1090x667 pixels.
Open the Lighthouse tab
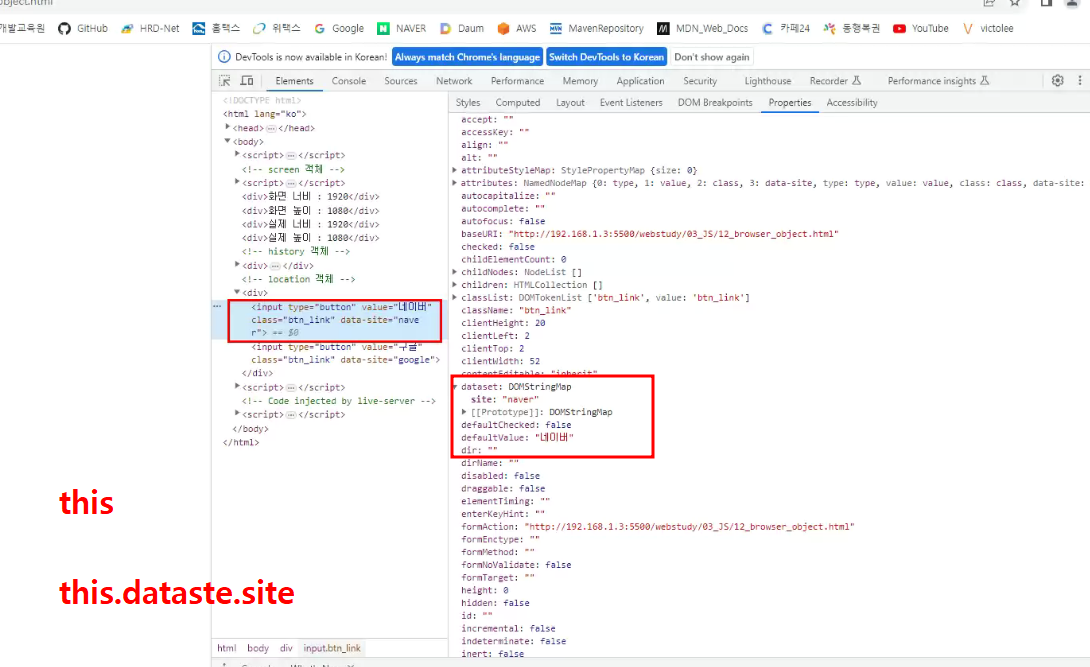(x=767, y=81)
